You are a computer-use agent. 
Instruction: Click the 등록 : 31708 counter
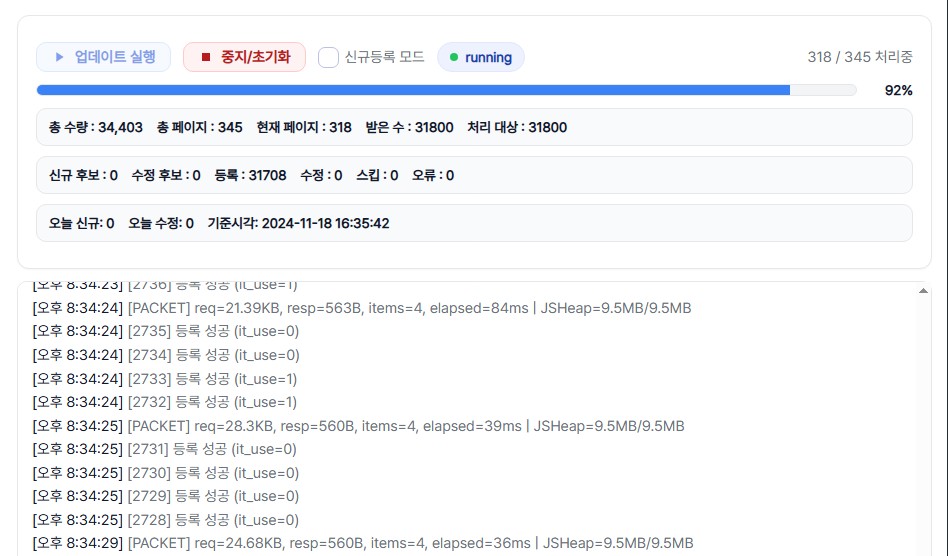250,175
